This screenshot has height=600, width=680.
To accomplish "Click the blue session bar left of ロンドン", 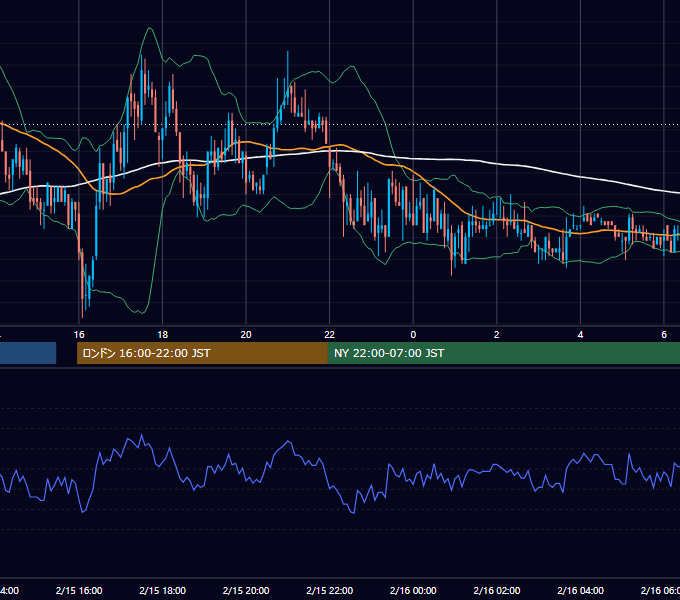I will coord(28,353).
